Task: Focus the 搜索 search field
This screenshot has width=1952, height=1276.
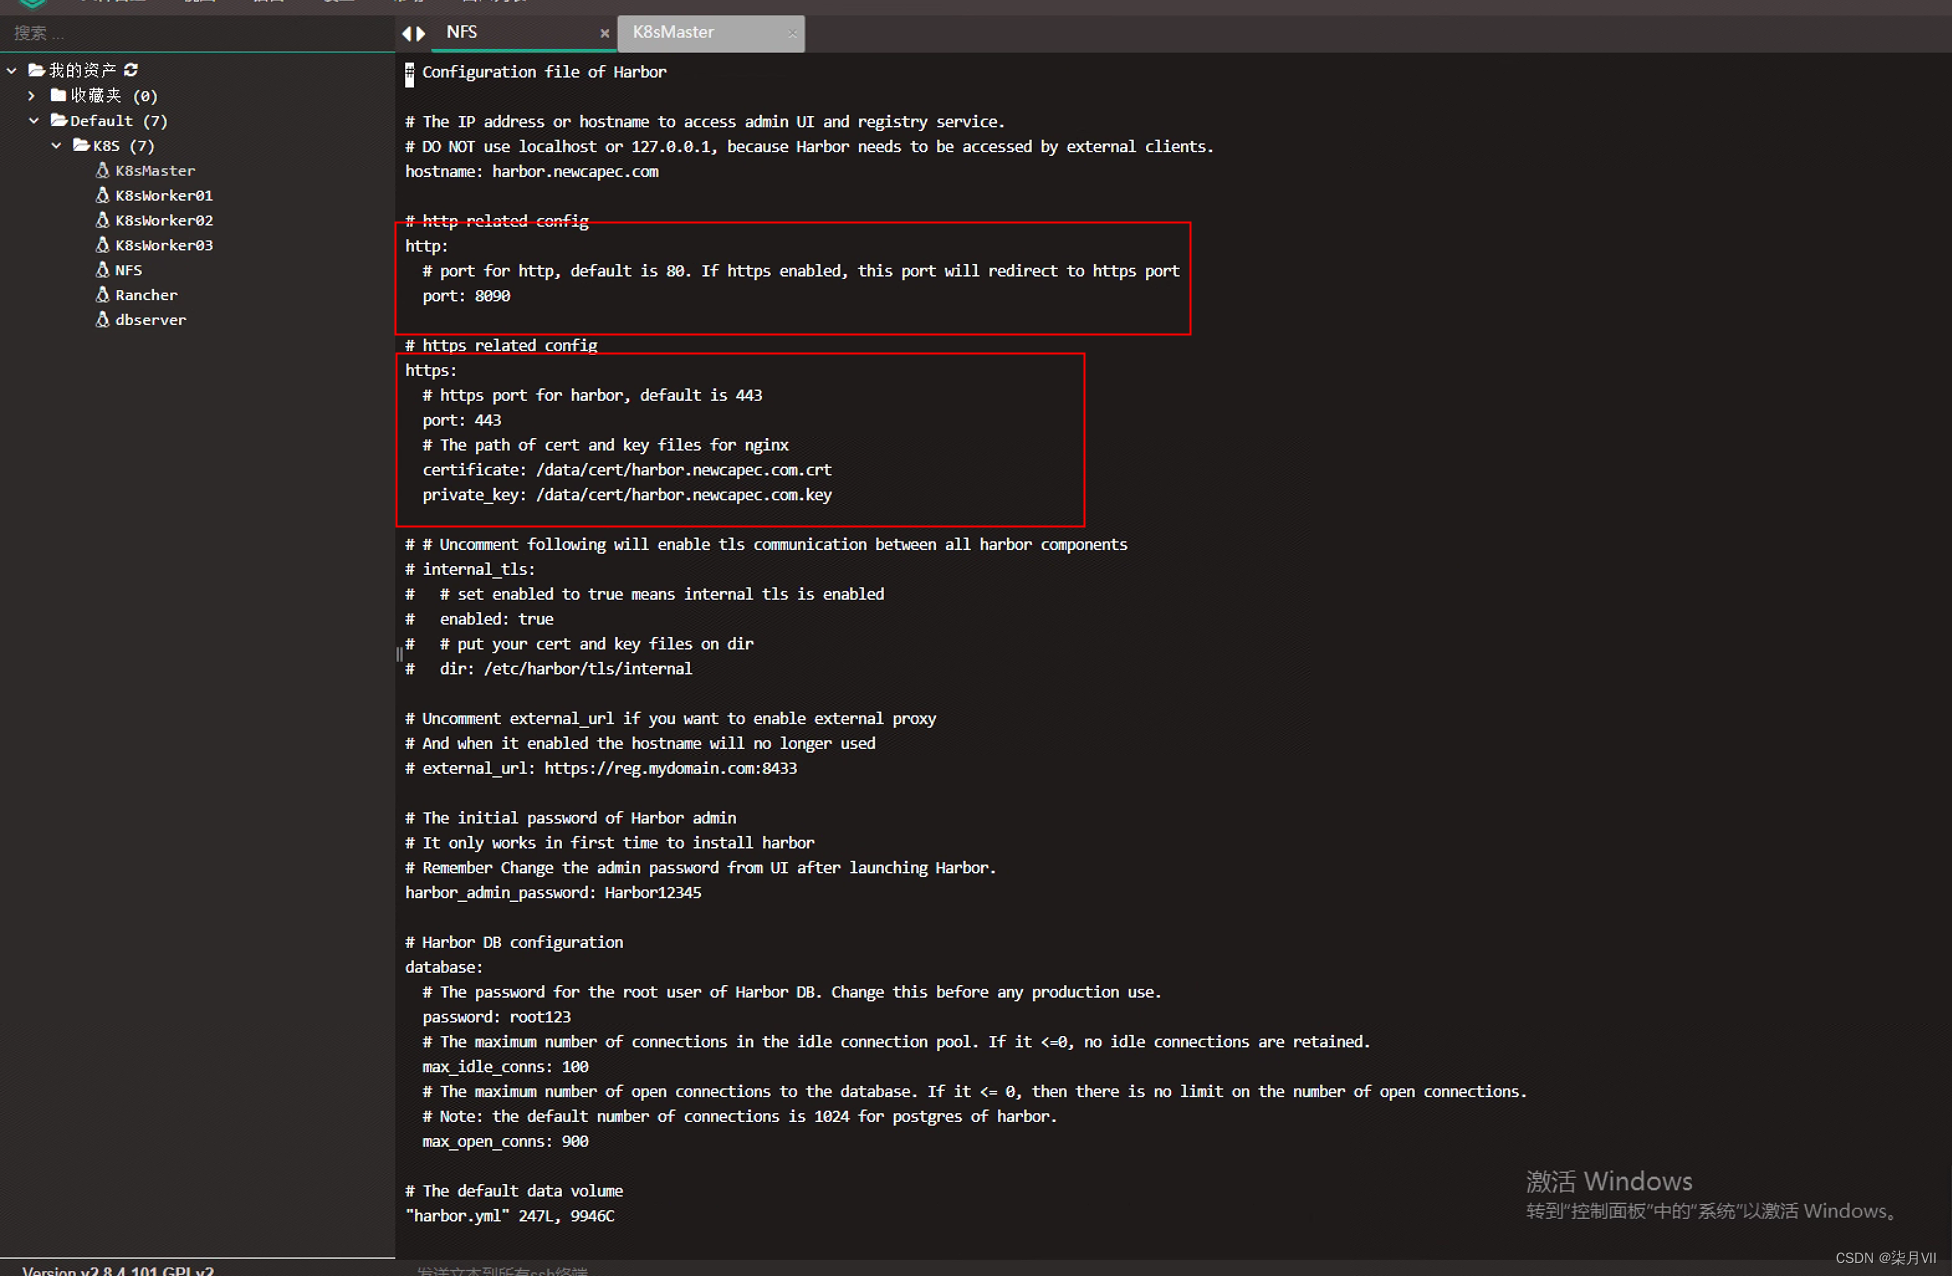Action: pos(198,33)
